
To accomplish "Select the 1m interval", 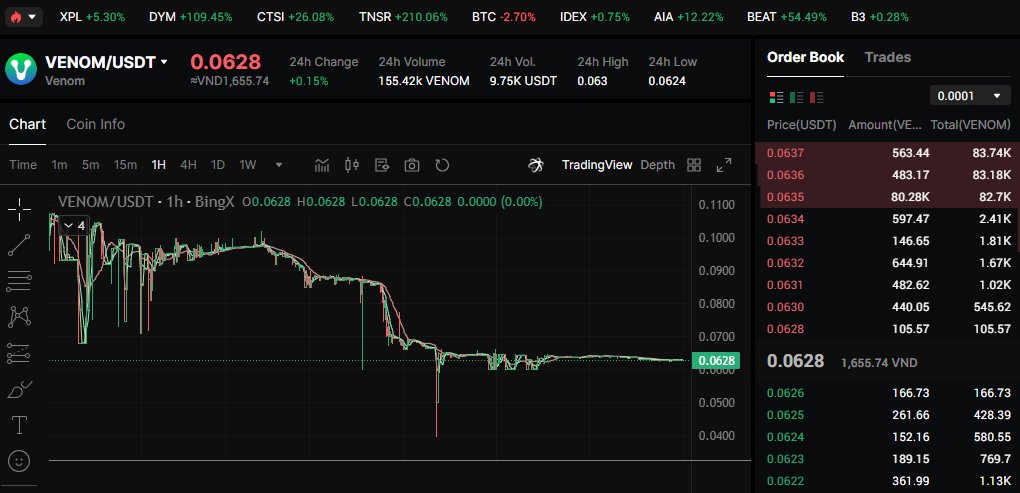I will coord(59,165).
